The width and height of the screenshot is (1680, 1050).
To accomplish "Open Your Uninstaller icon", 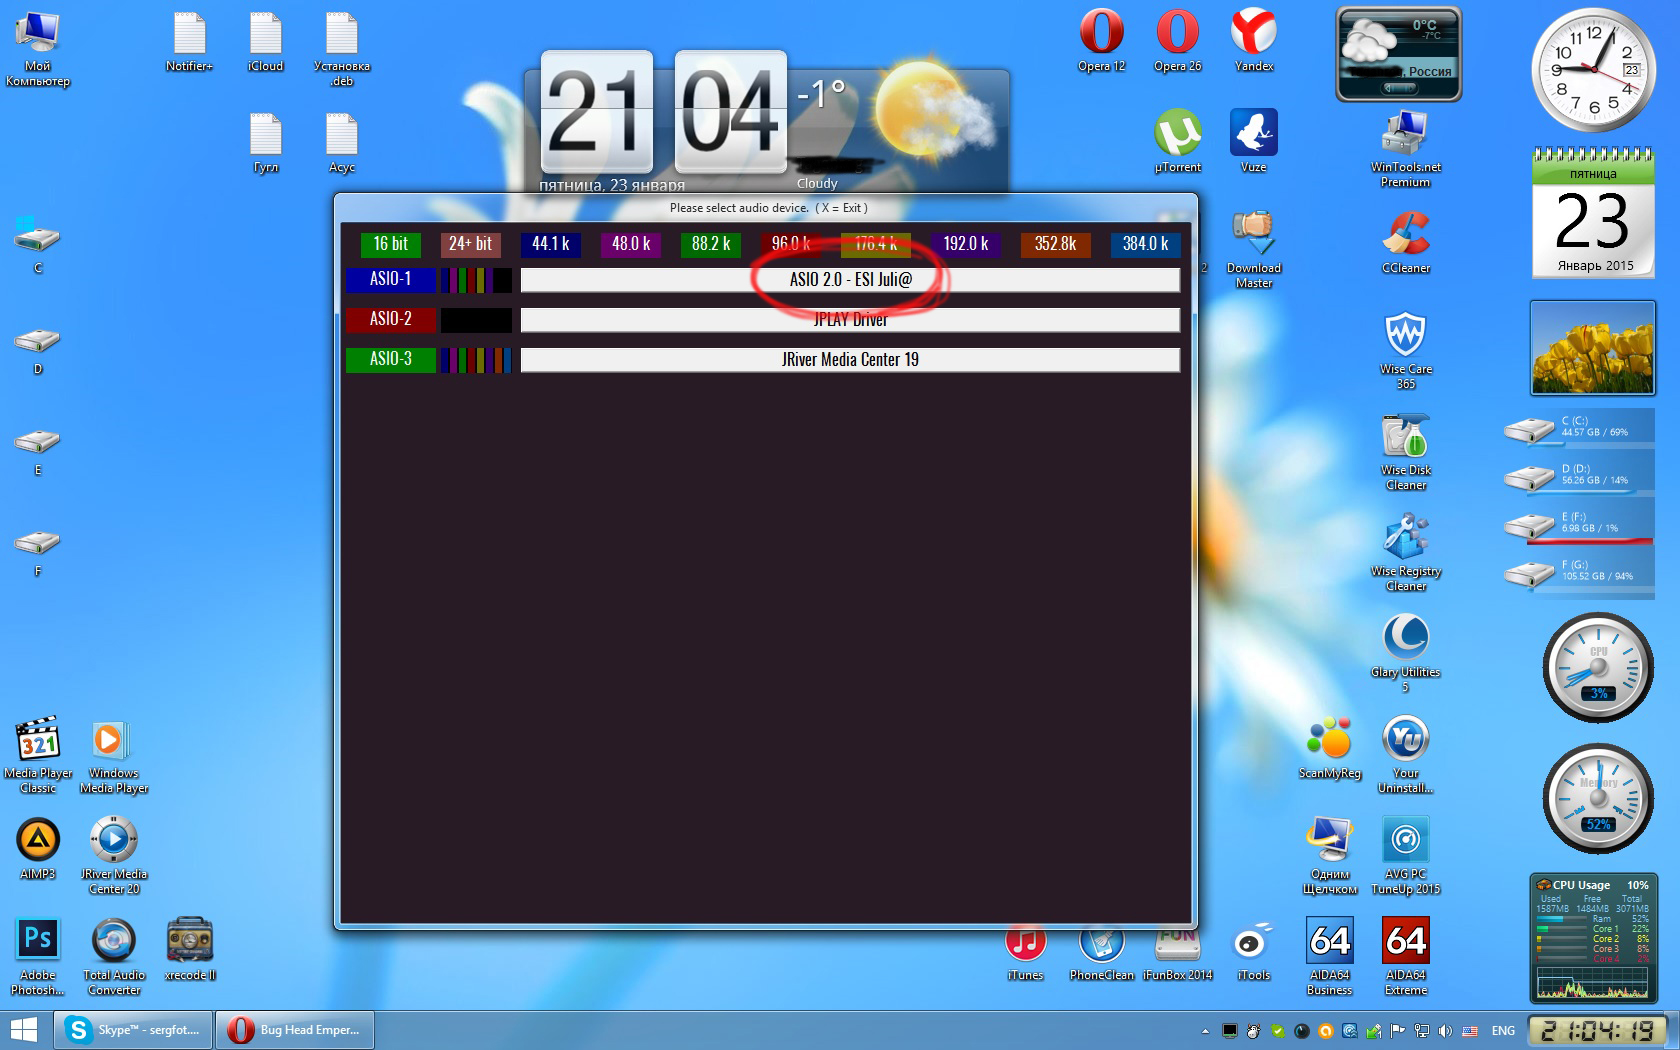I will (1405, 754).
